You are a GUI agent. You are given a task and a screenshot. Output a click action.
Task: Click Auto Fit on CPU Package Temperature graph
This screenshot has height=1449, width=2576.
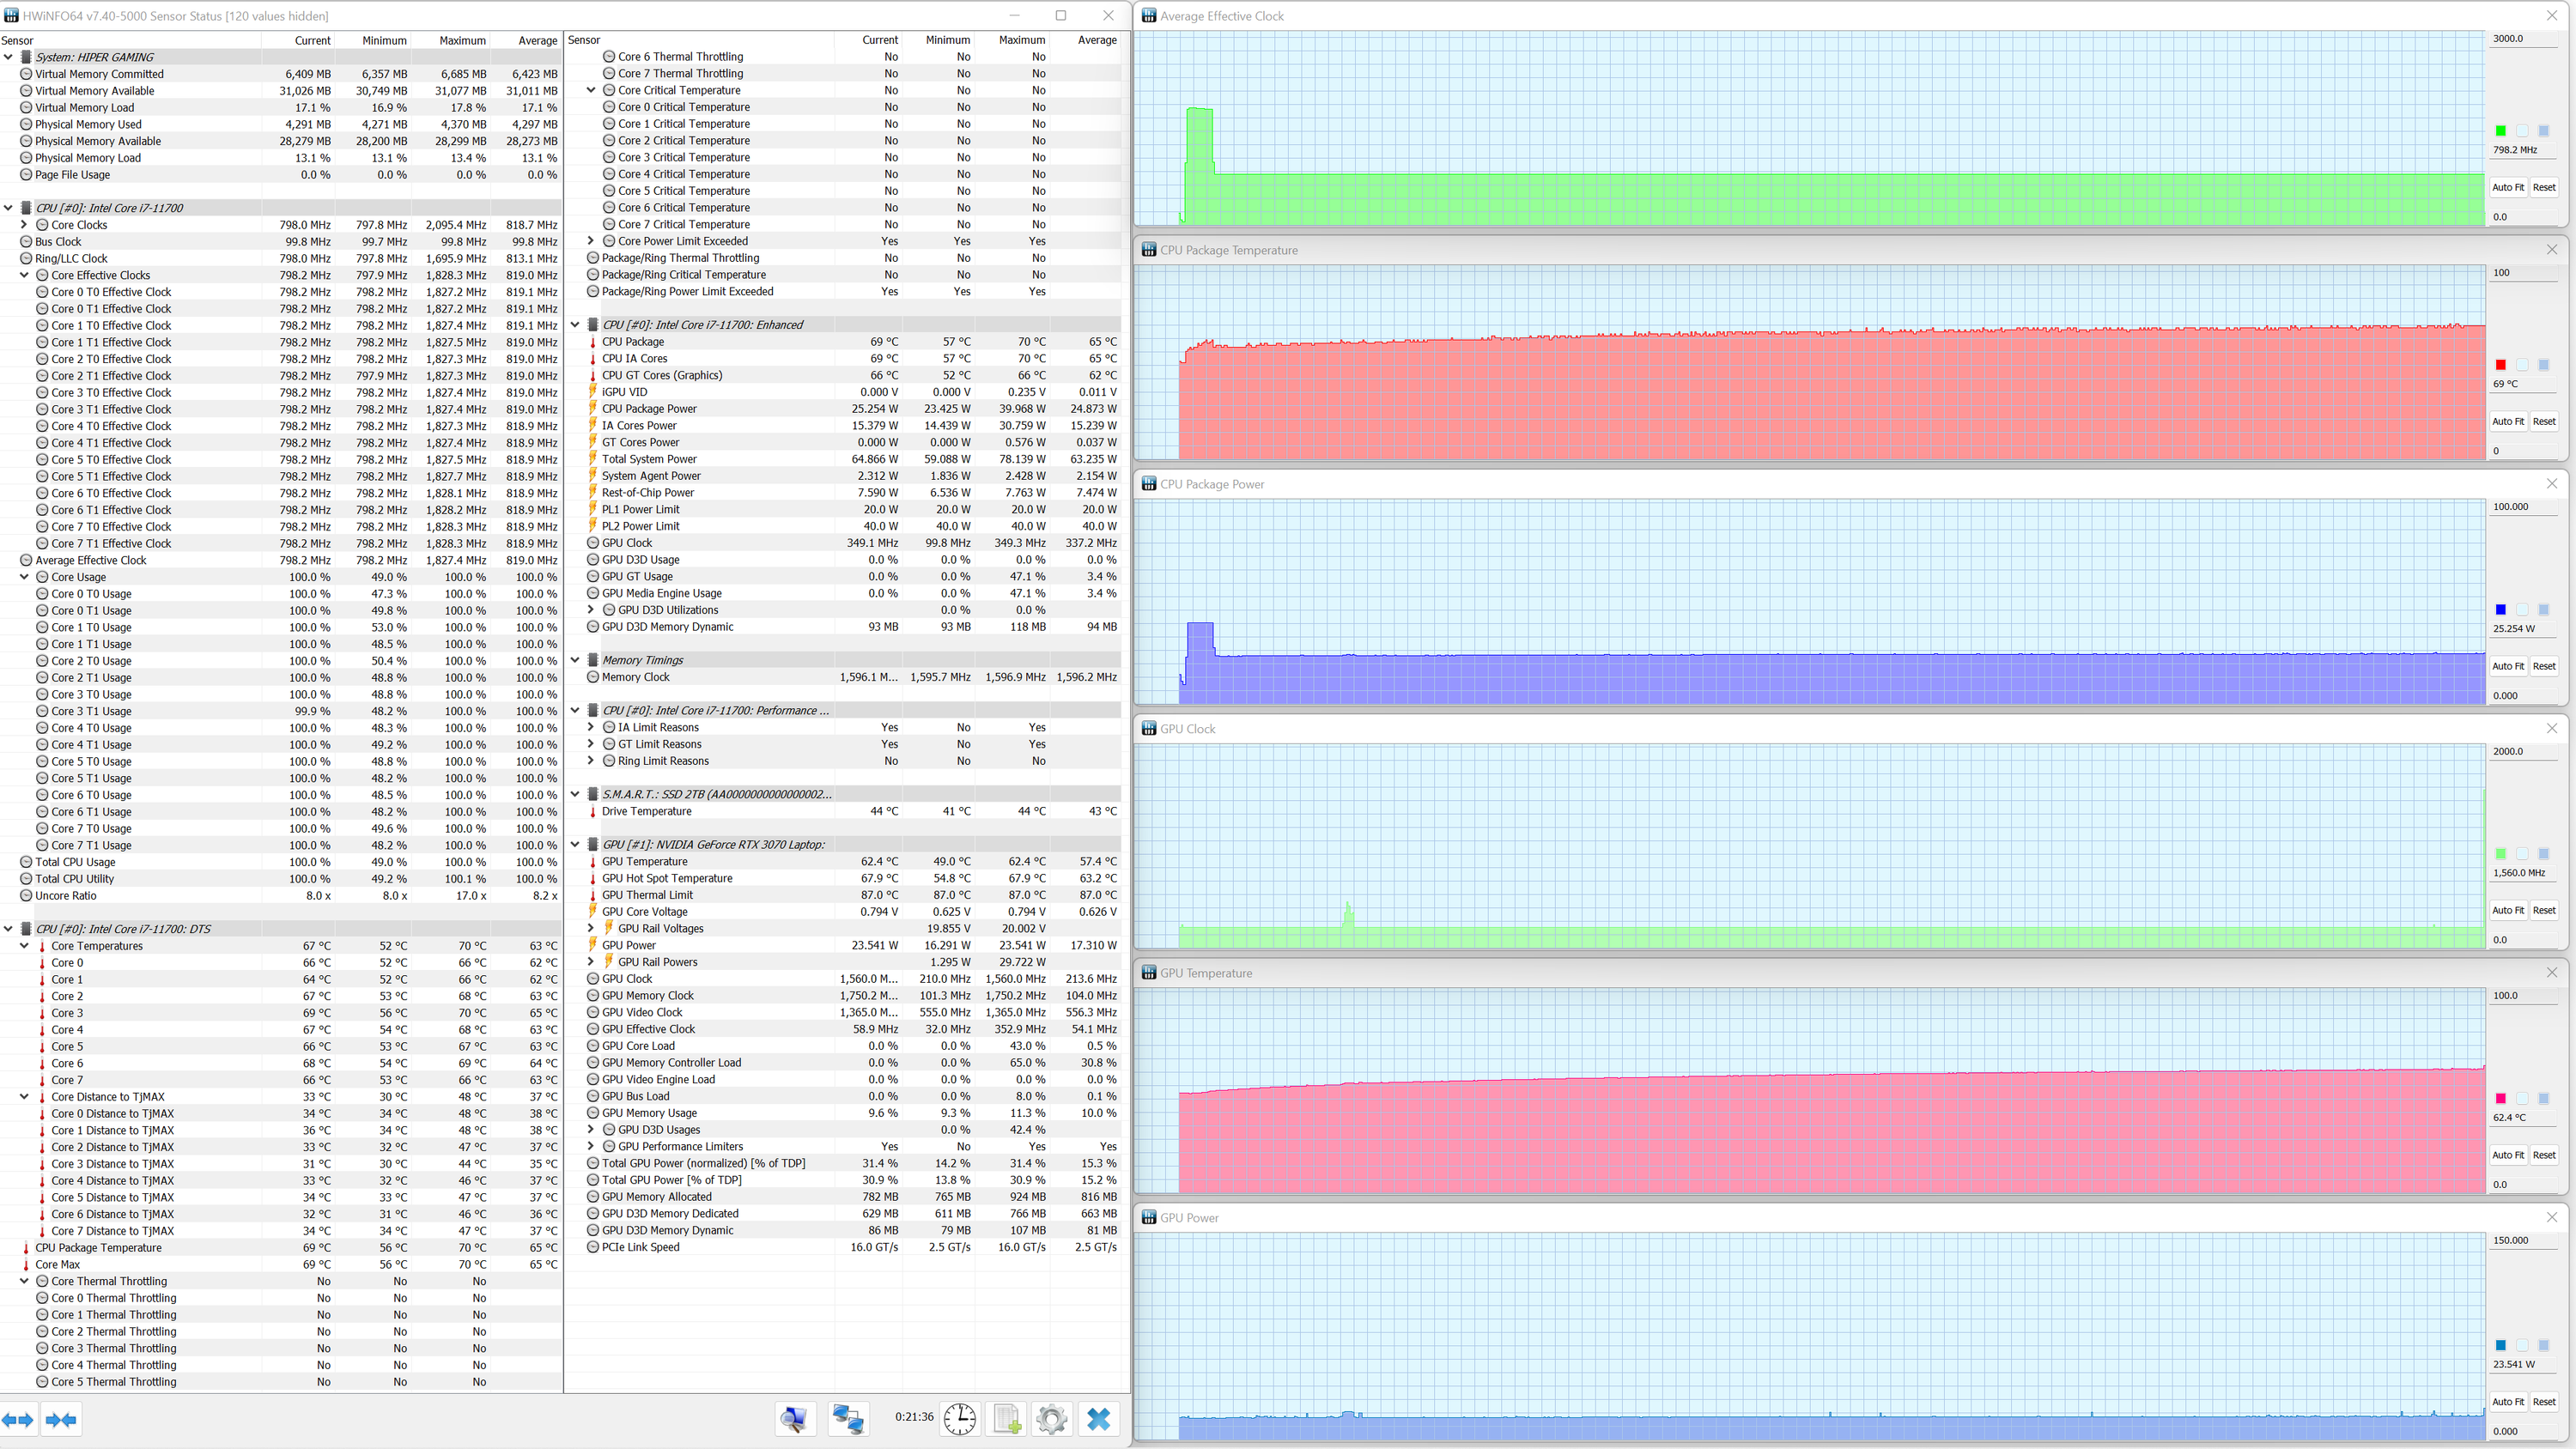point(2507,421)
